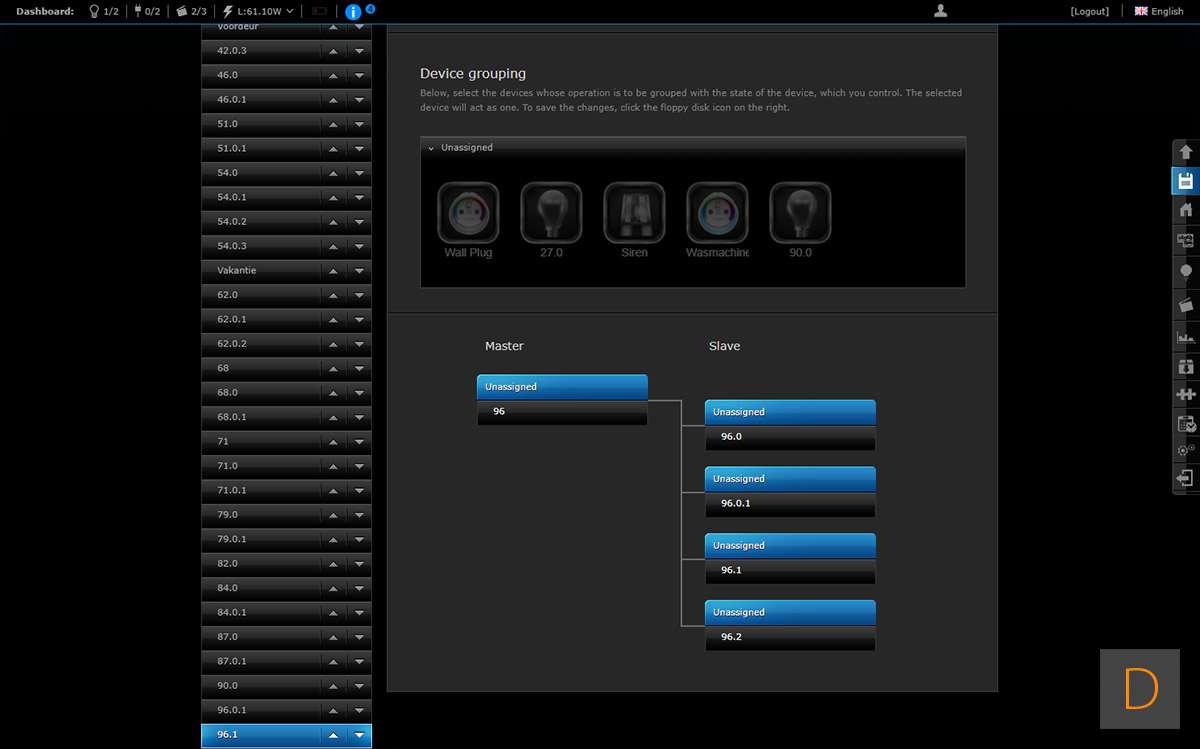
Task: Open the info notifications icon
Action: pyautogui.click(x=353, y=12)
